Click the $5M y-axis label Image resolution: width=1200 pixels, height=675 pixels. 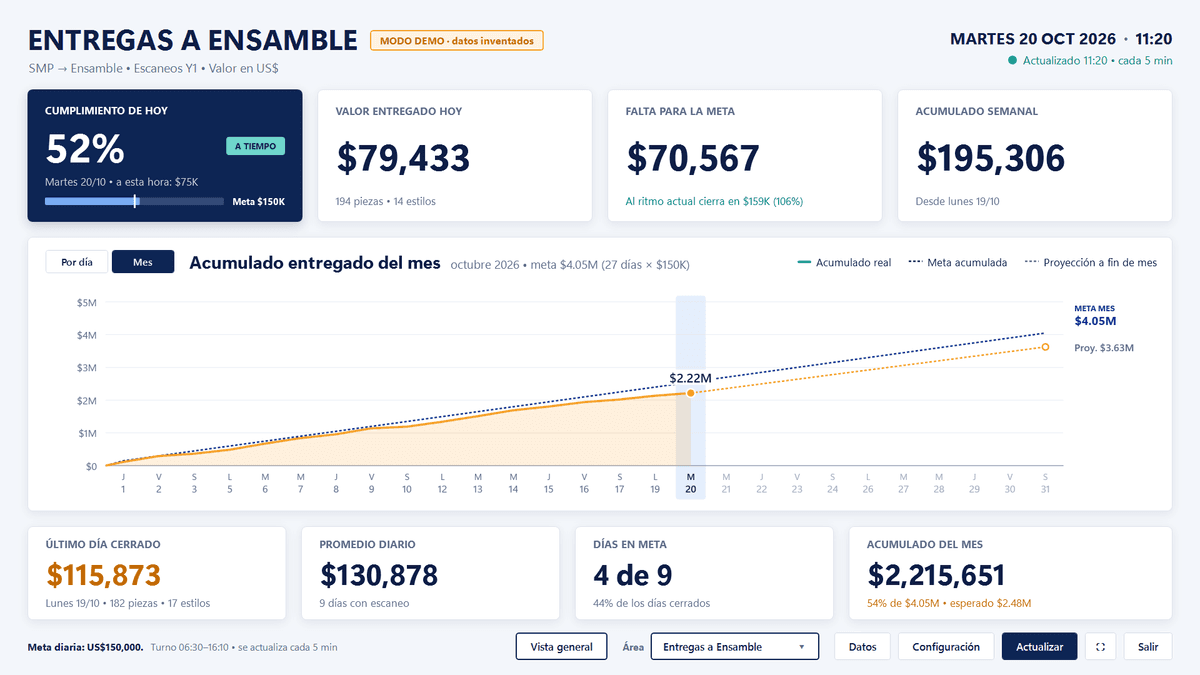pos(87,302)
